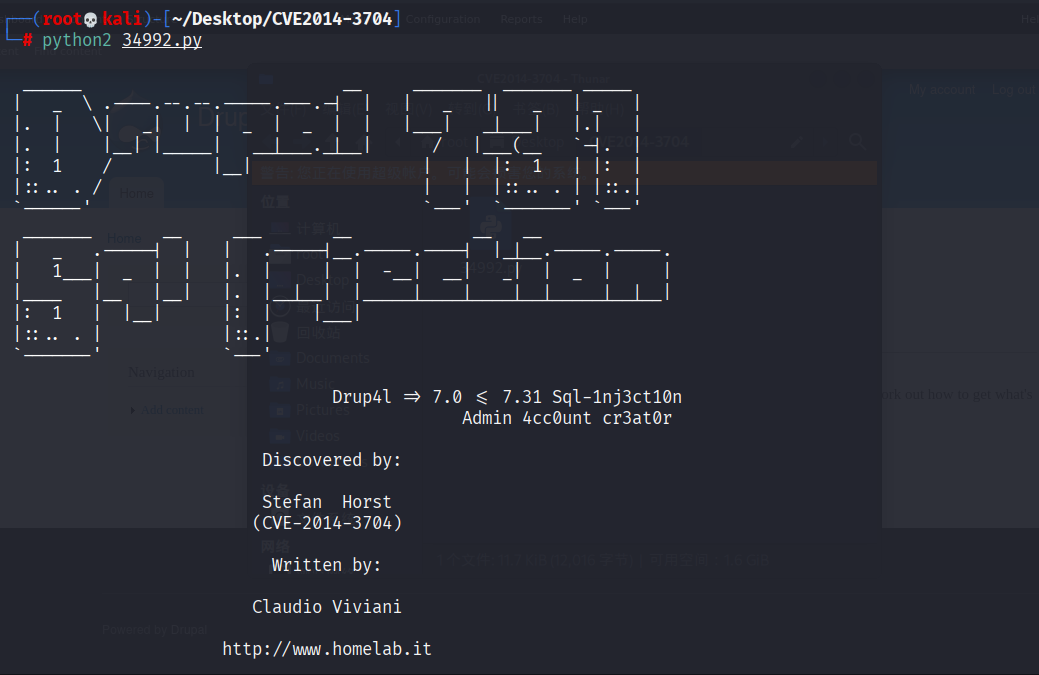Open the My account link
This screenshot has width=1039, height=675.
click(x=942, y=90)
